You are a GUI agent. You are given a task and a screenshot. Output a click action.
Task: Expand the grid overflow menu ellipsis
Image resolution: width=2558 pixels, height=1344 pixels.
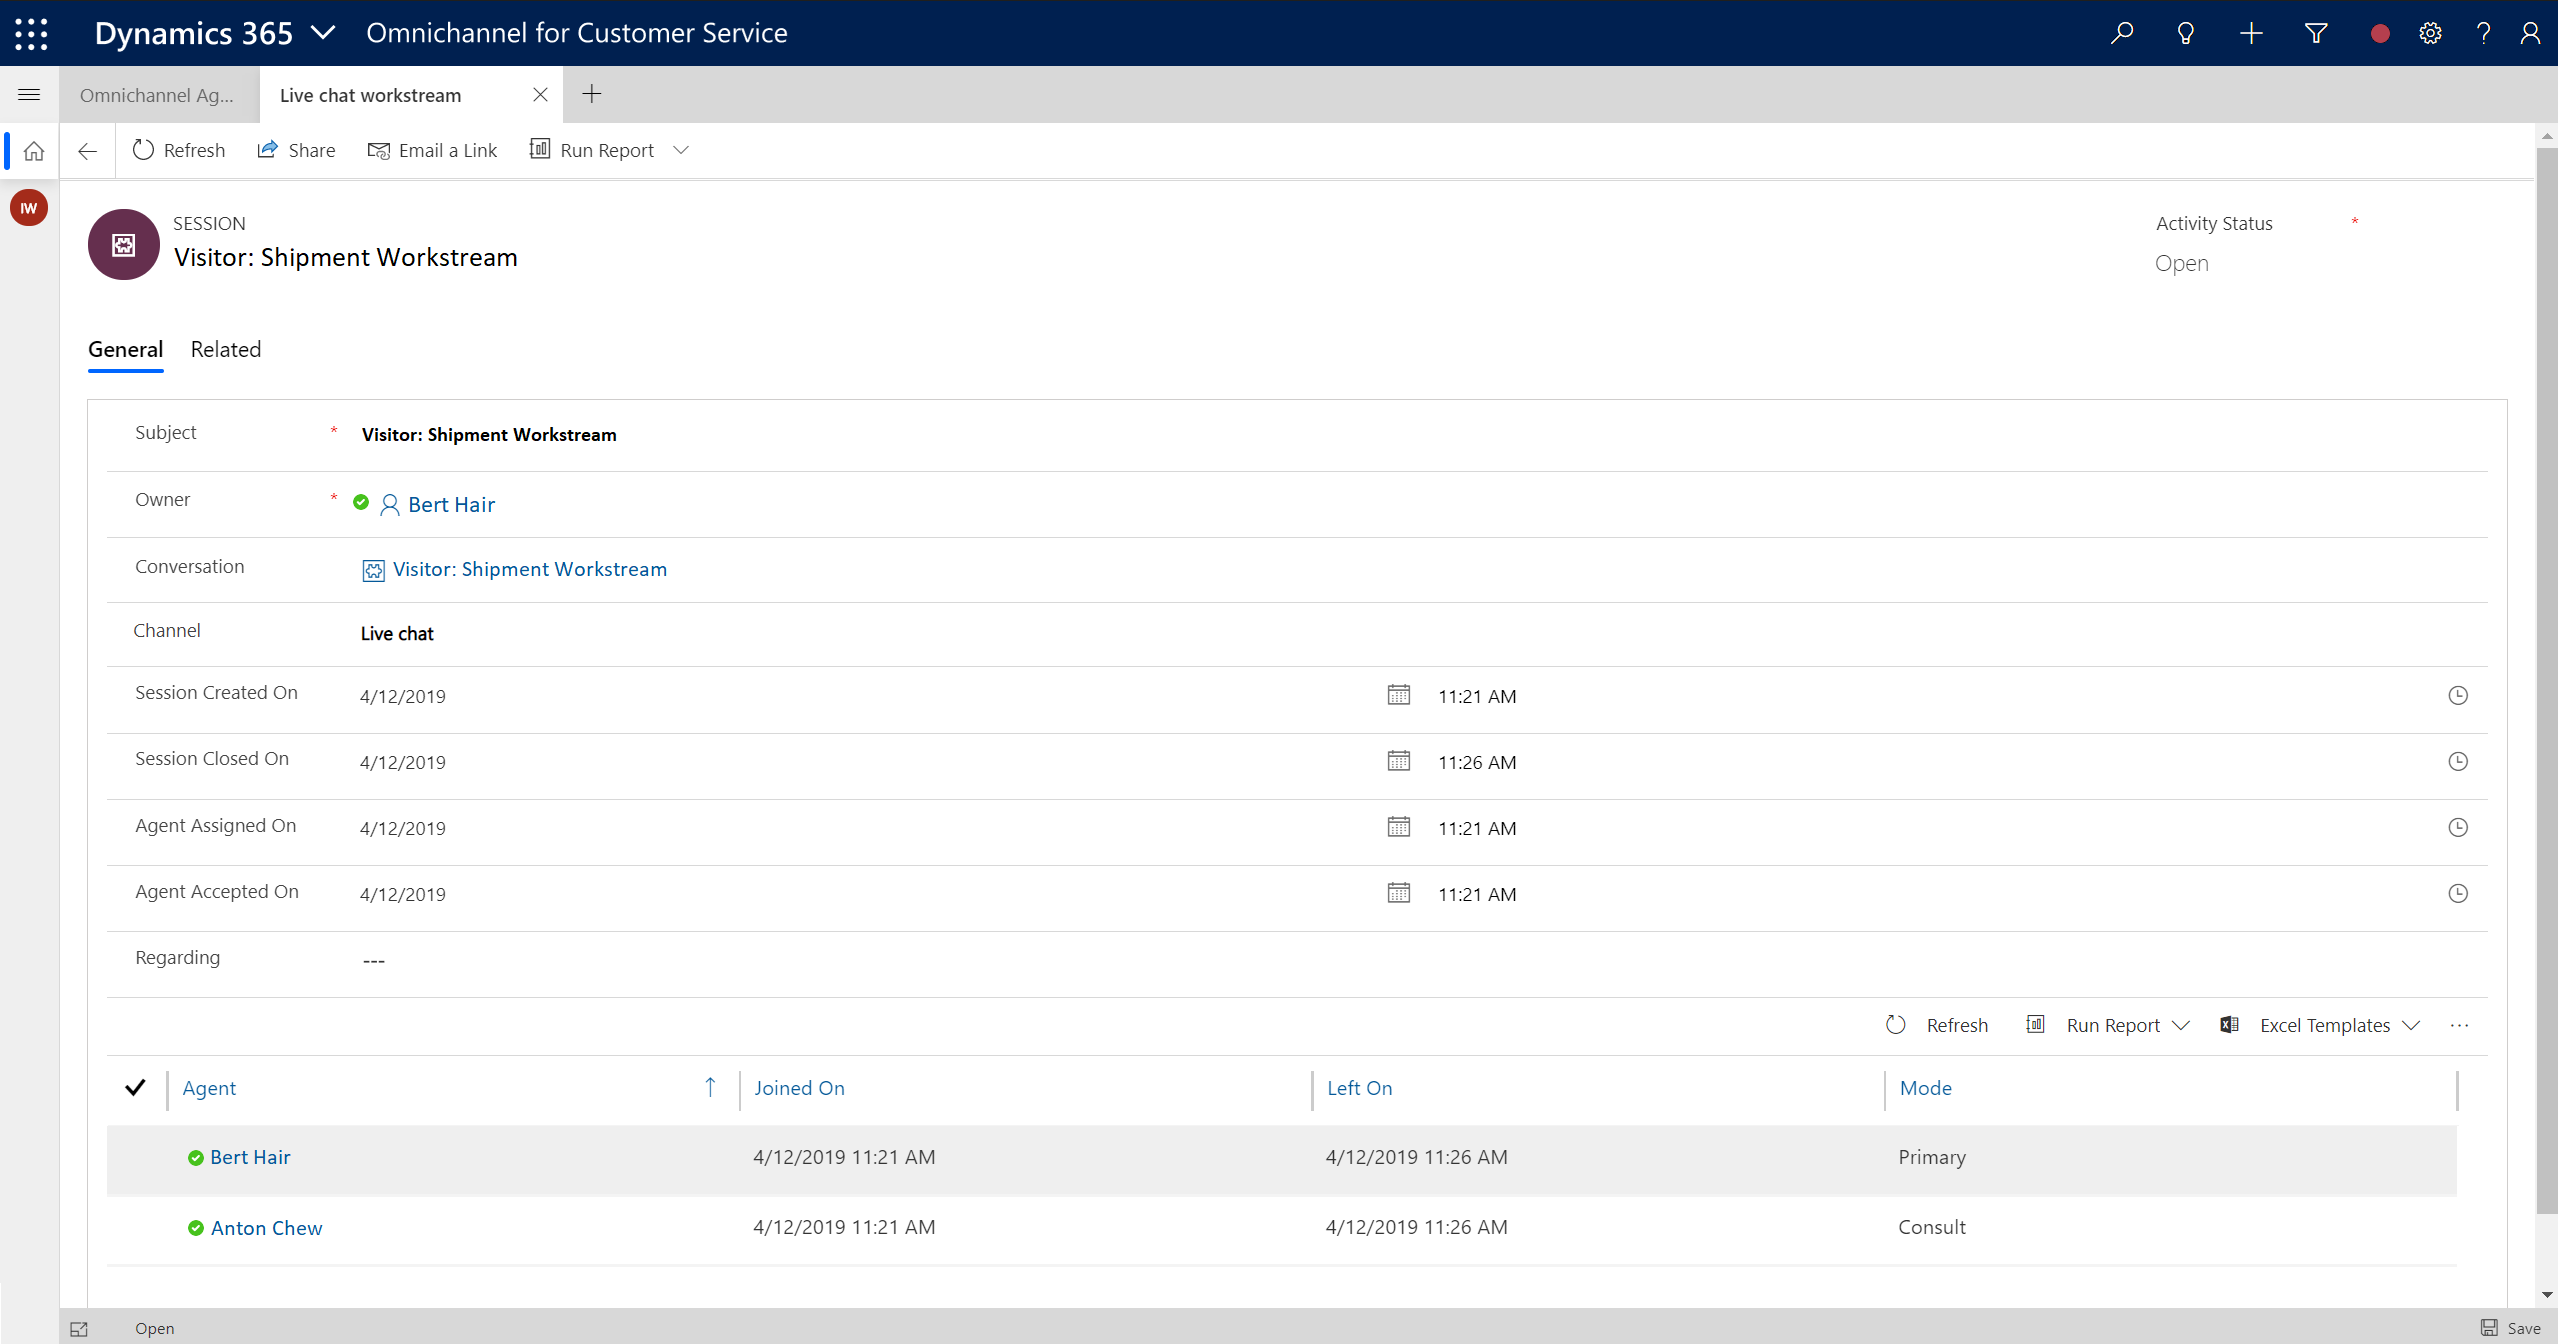2460,1026
